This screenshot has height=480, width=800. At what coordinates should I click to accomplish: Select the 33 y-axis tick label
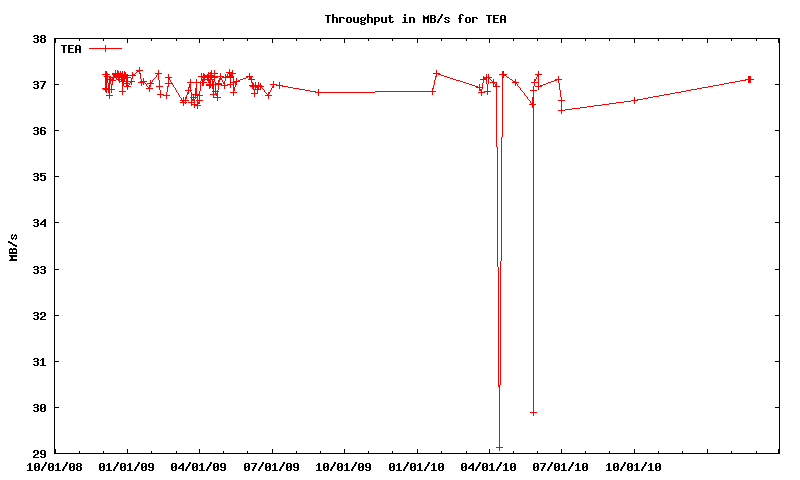coord(40,269)
